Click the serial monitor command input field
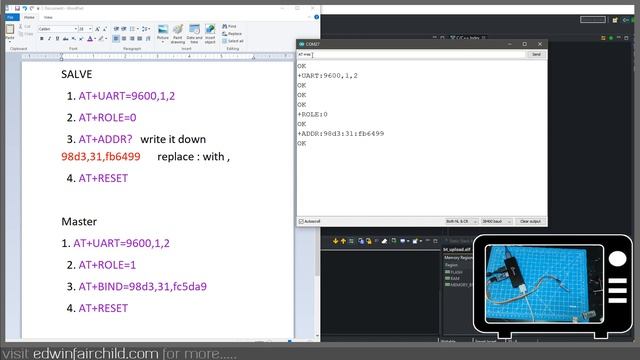The height and width of the screenshot is (360, 640). (x=411, y=54)
